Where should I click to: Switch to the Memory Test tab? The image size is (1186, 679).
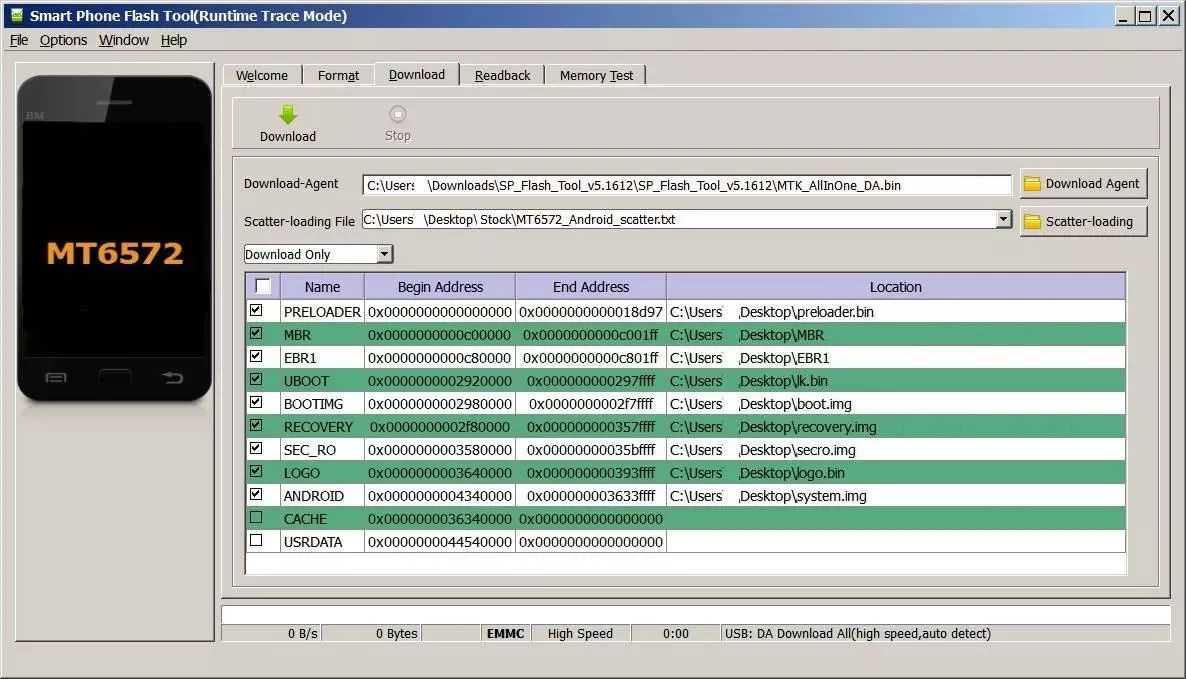(596, 75)
